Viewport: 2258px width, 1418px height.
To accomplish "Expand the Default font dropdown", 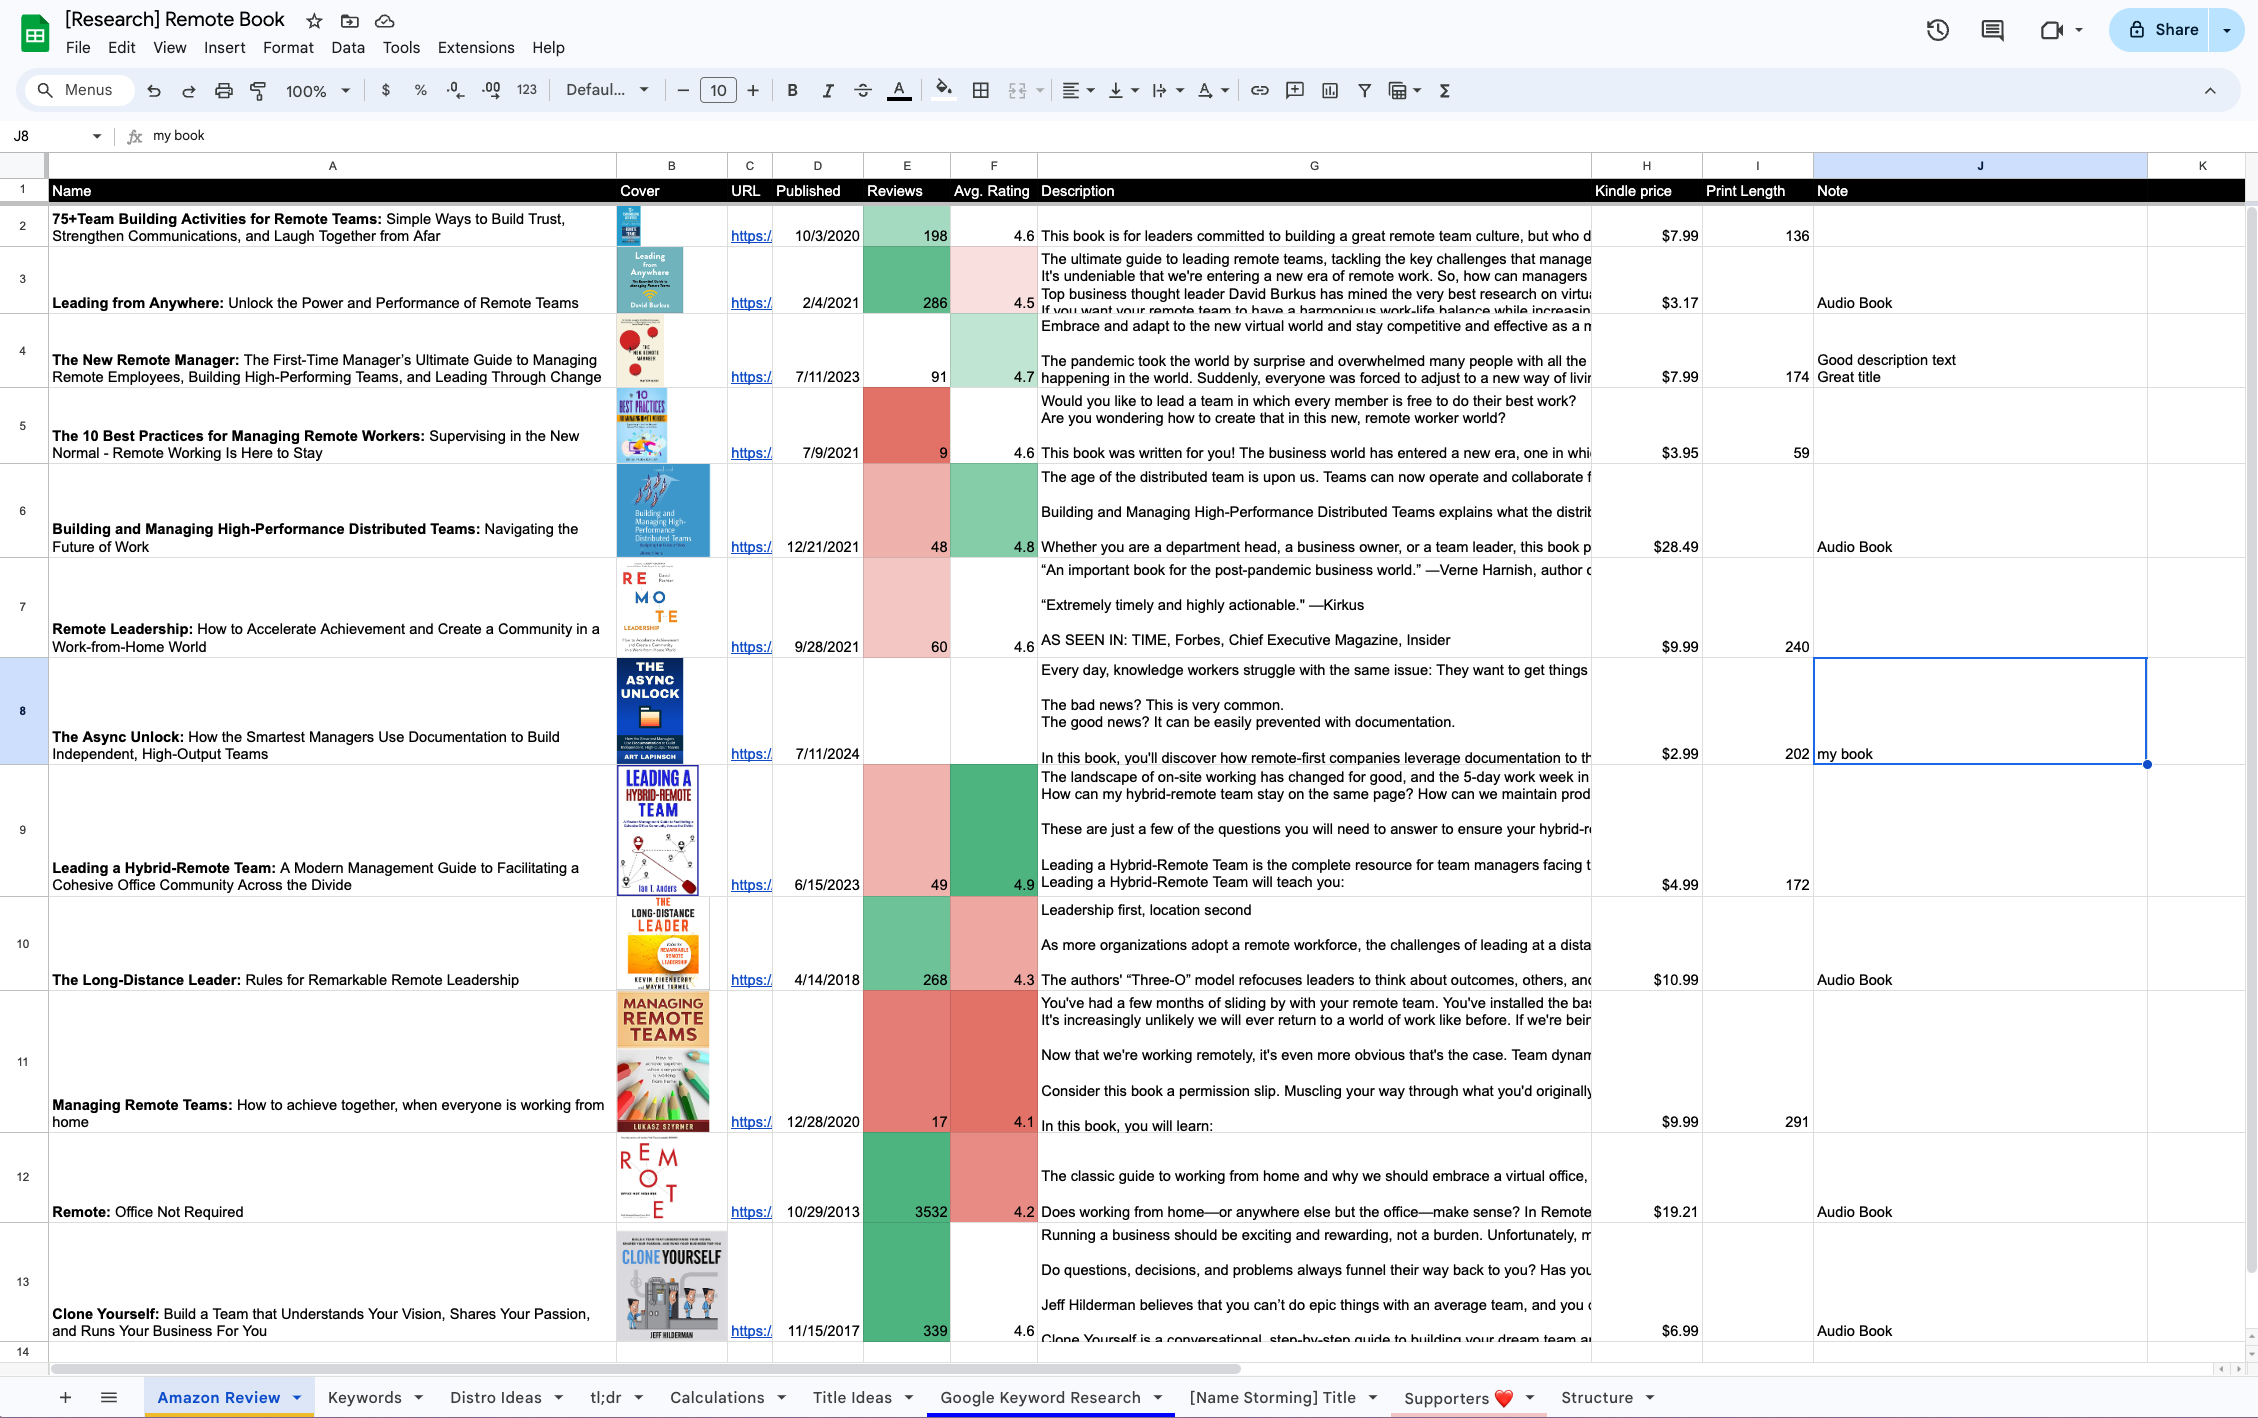I will (607, 91).
